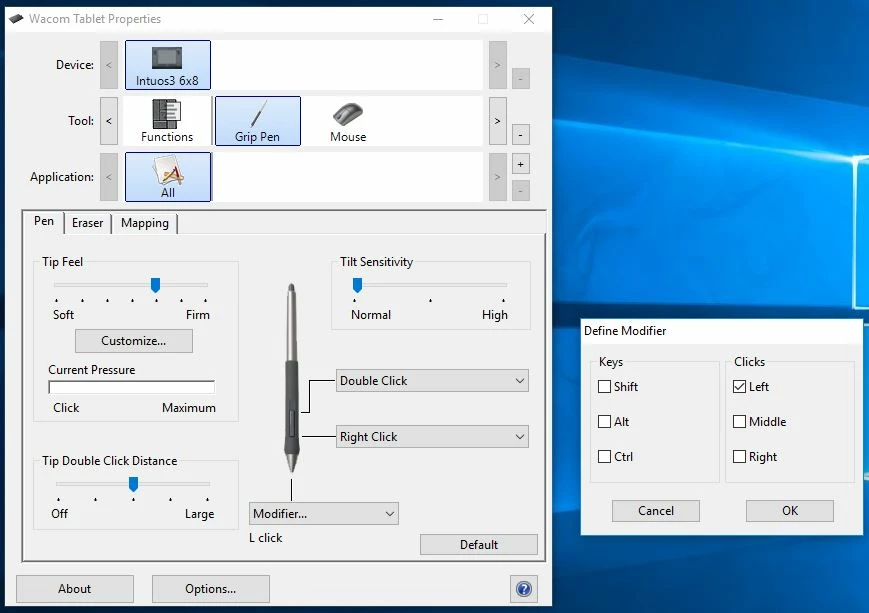The height and width of the screenshot is (613, 869).
Task: Minimize the Wacom Tablet Properties window
Action: click(438, 19)
